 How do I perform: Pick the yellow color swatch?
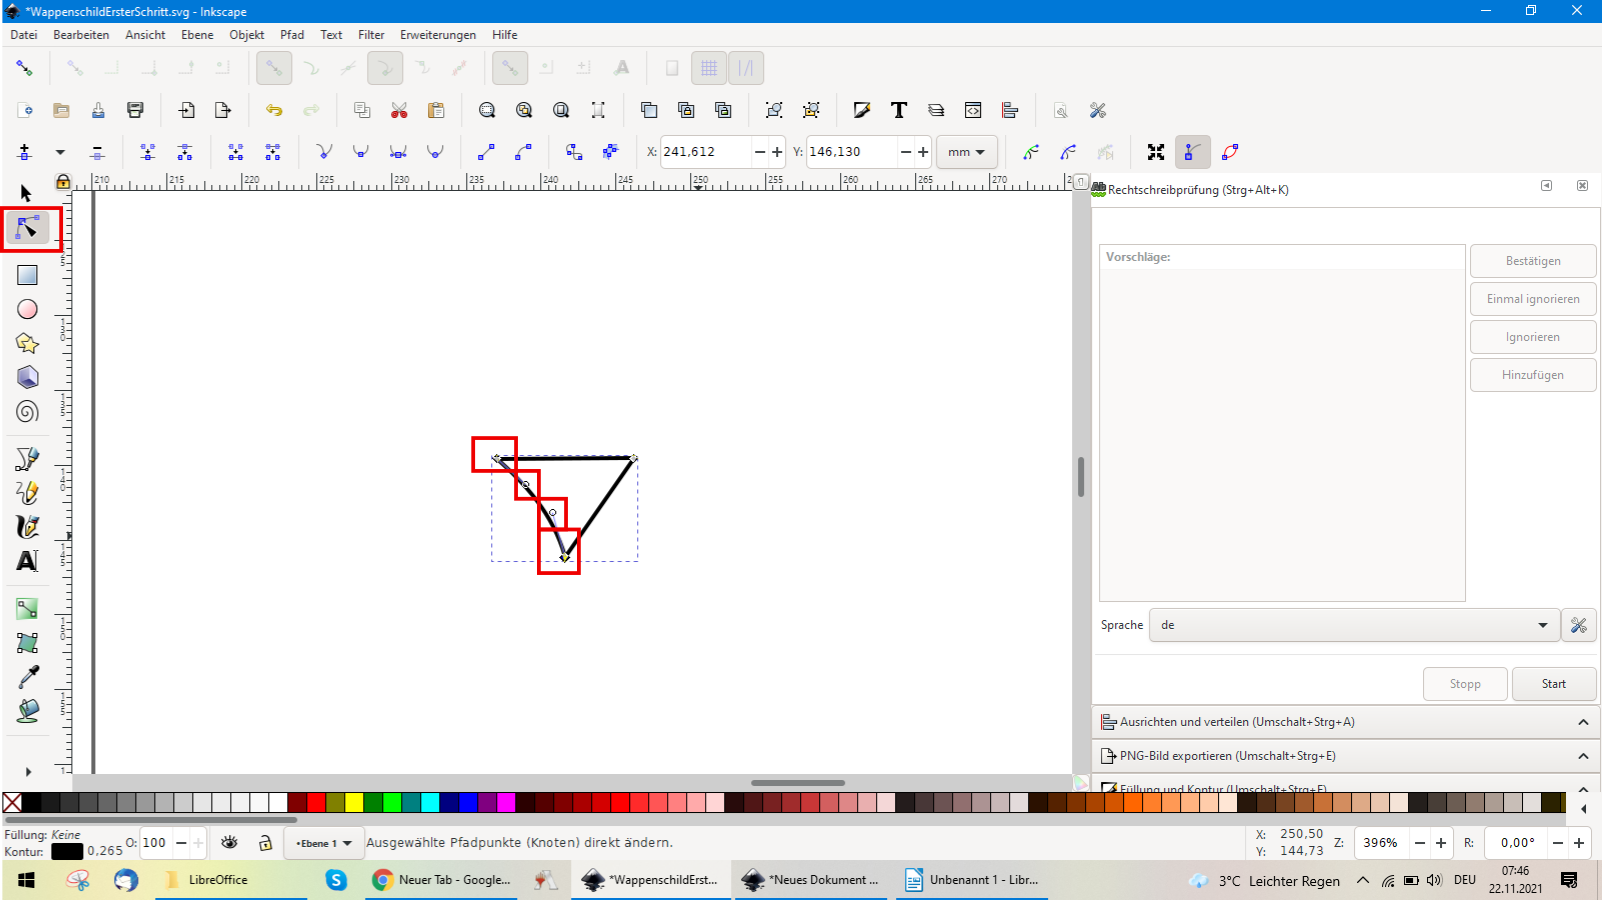[x=354, y=802]
